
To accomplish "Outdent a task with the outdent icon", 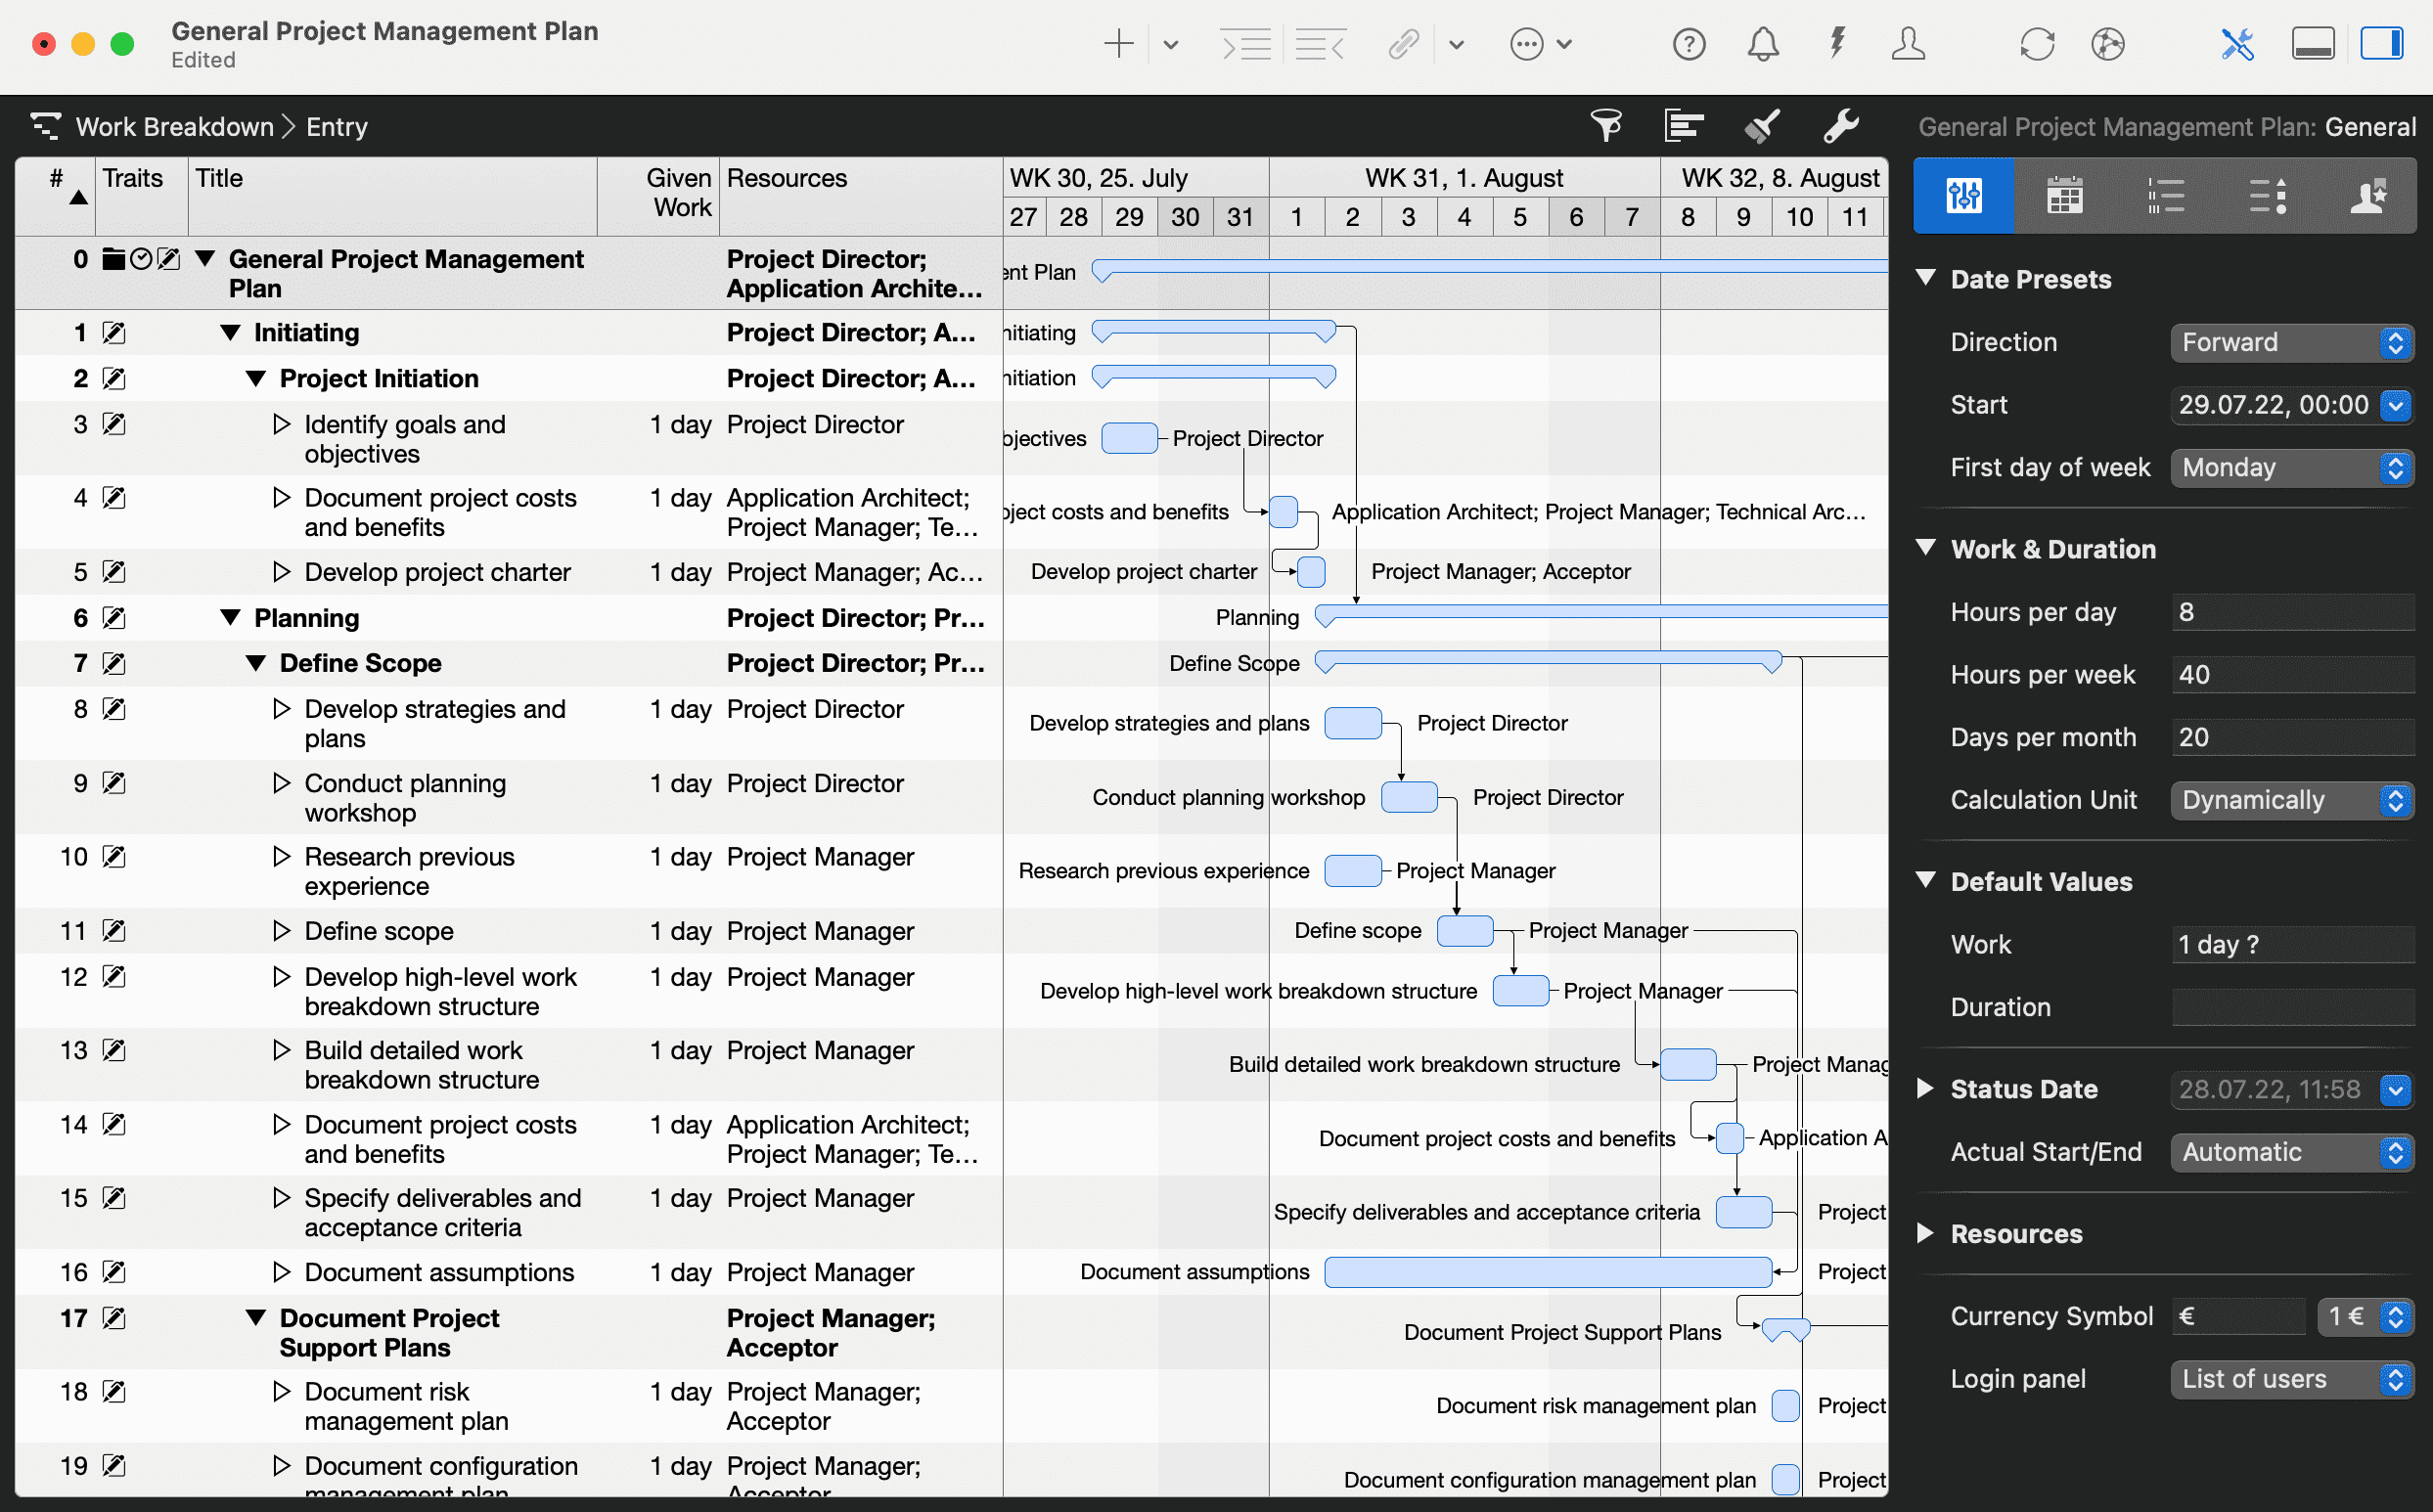I will (1320, 44).
